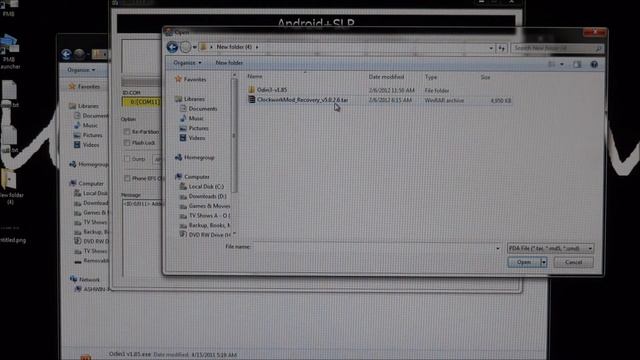Sort by Date modified column header
Image resolution: width=640 pixels, height=360 pixels.
coord(386,77)
